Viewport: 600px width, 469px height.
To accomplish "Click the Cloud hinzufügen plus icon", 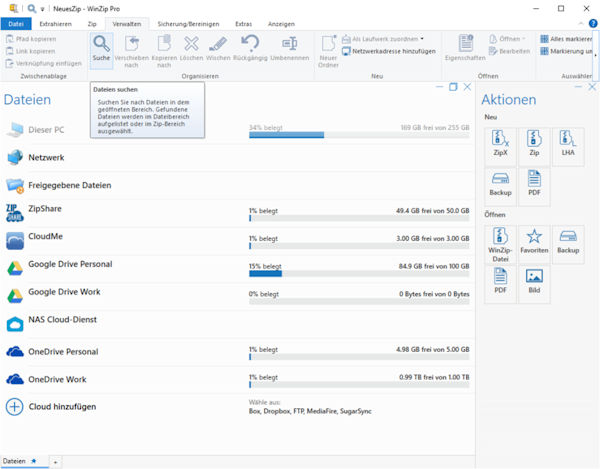I will [15, 407].
